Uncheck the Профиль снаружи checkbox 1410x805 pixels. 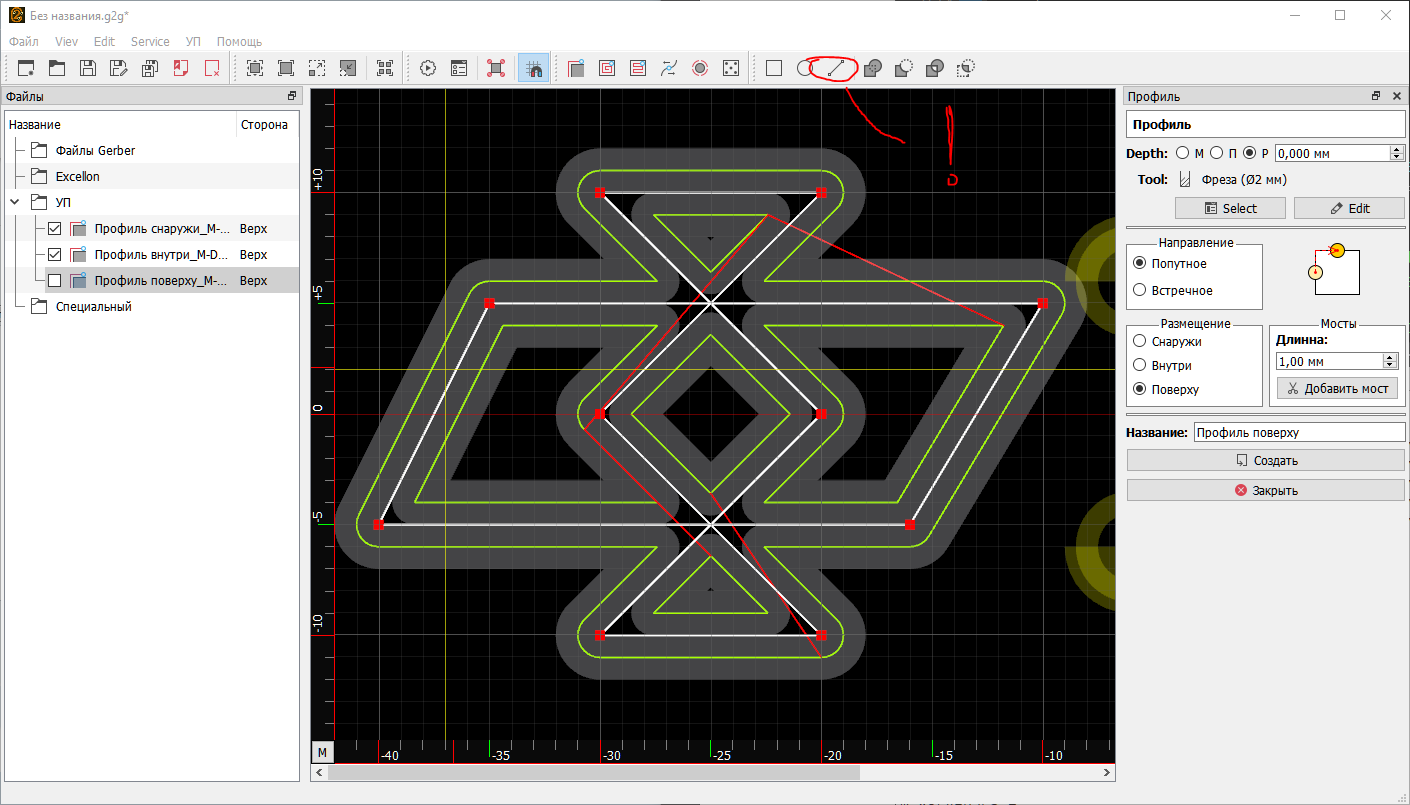(55, 229)
